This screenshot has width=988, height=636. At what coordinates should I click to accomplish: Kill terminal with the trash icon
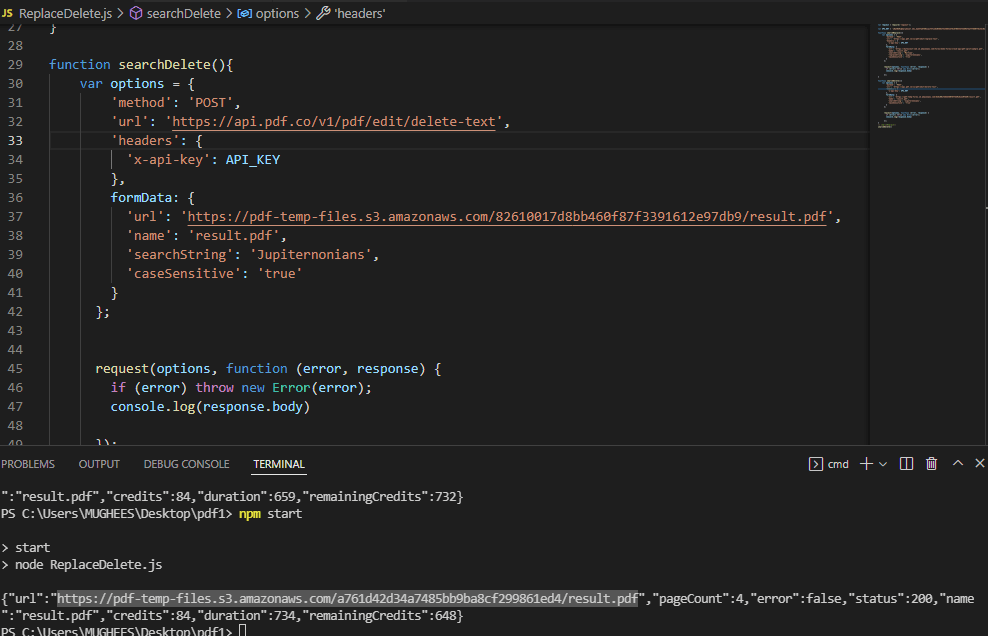932,464
